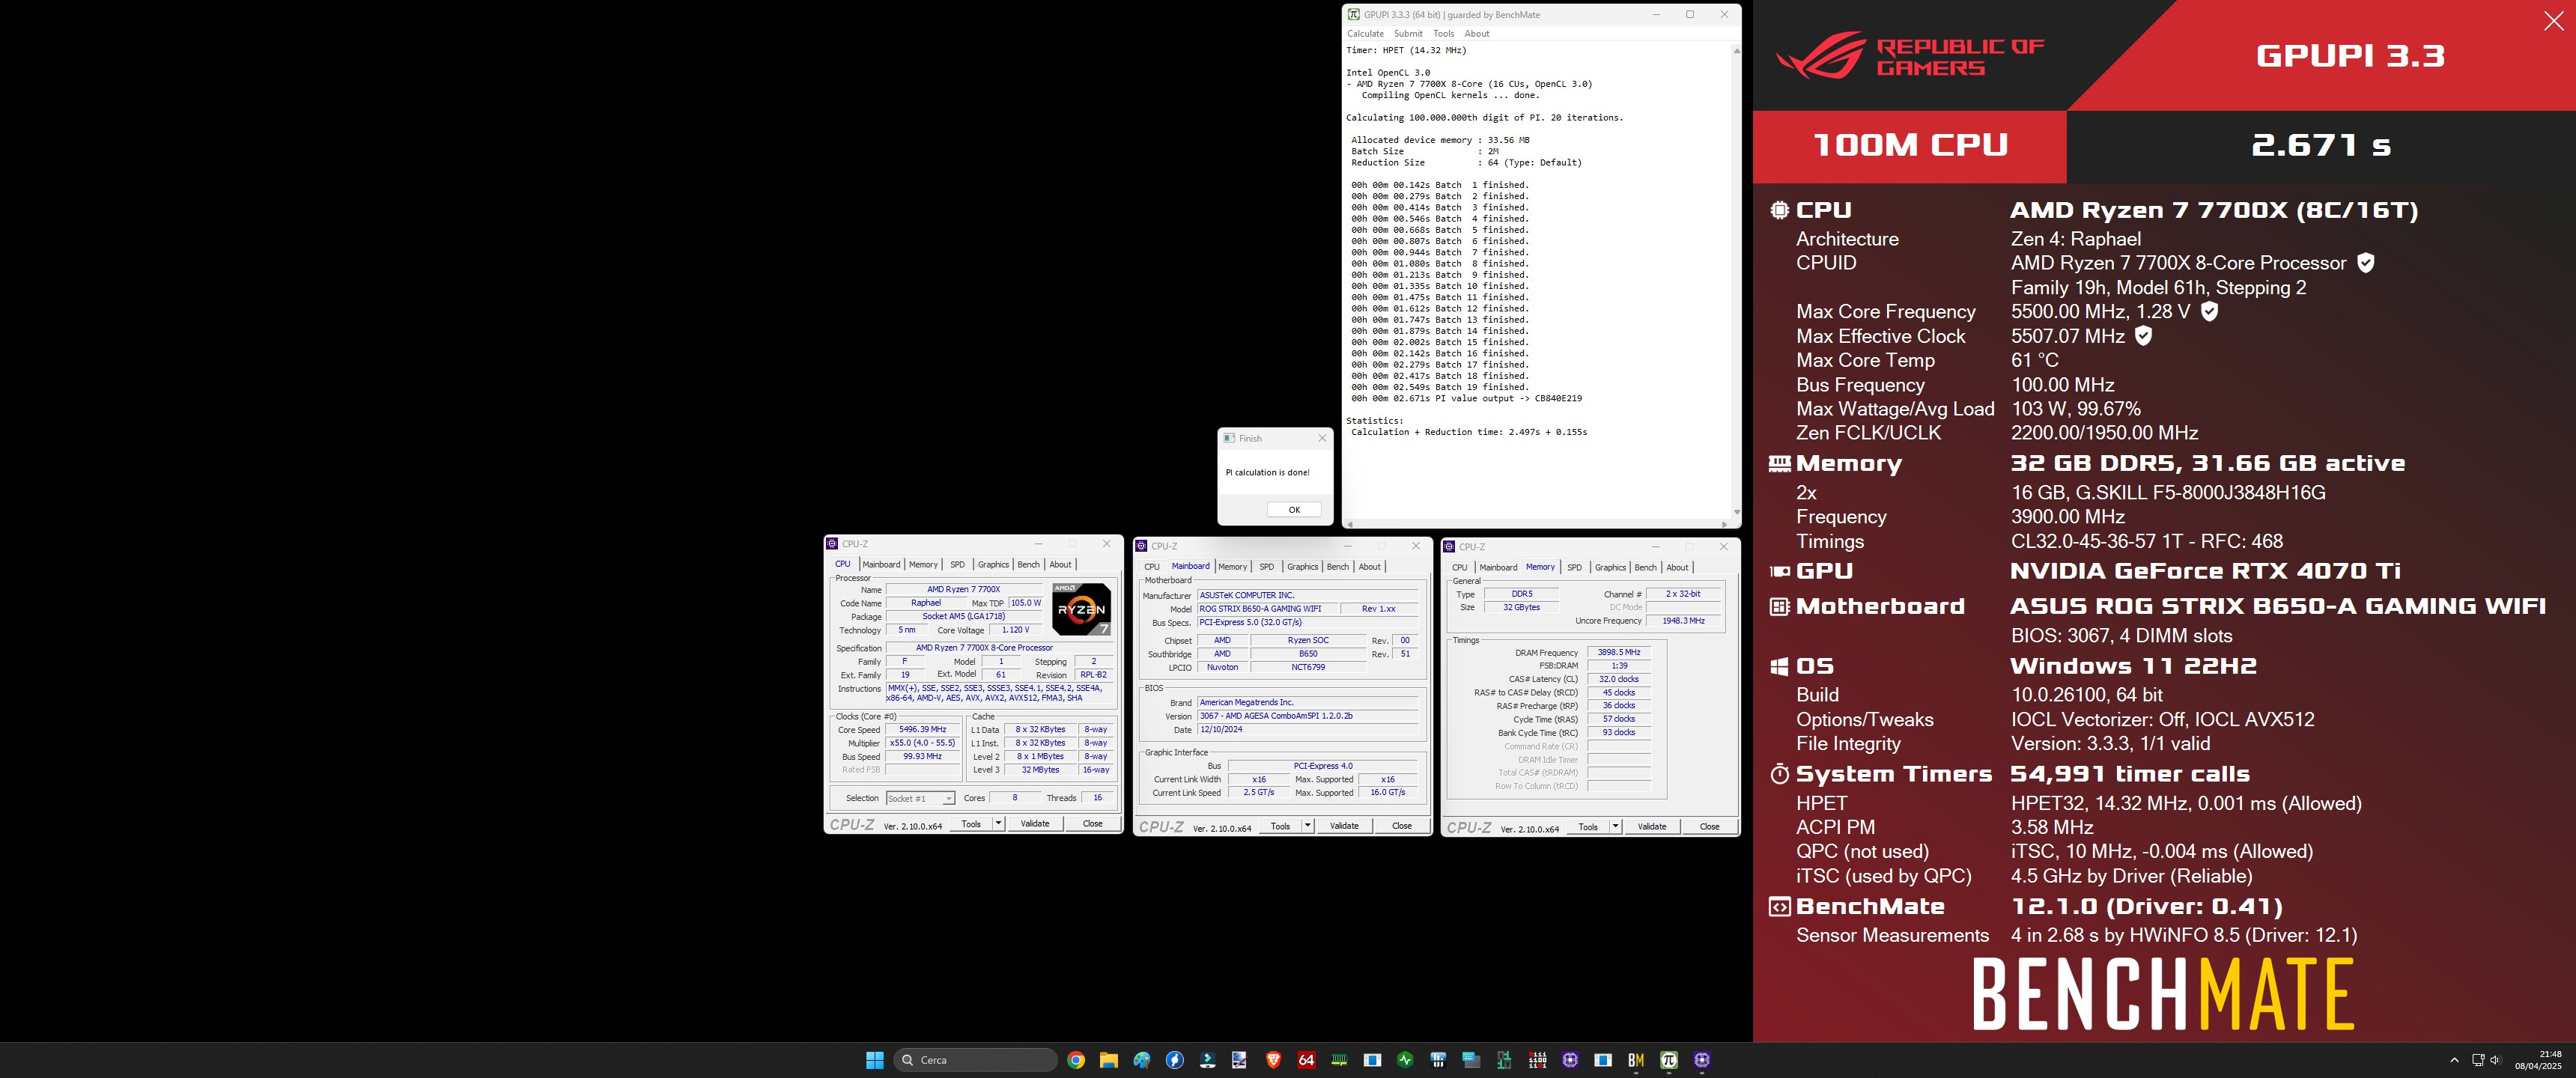
Task: Click the red binary digits taskbar icon
Action: (1537, 1060)
